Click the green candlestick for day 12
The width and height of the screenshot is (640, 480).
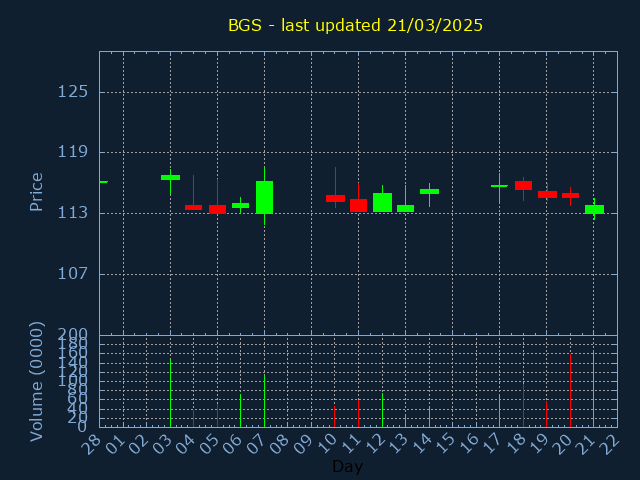[x=382, y=202]
